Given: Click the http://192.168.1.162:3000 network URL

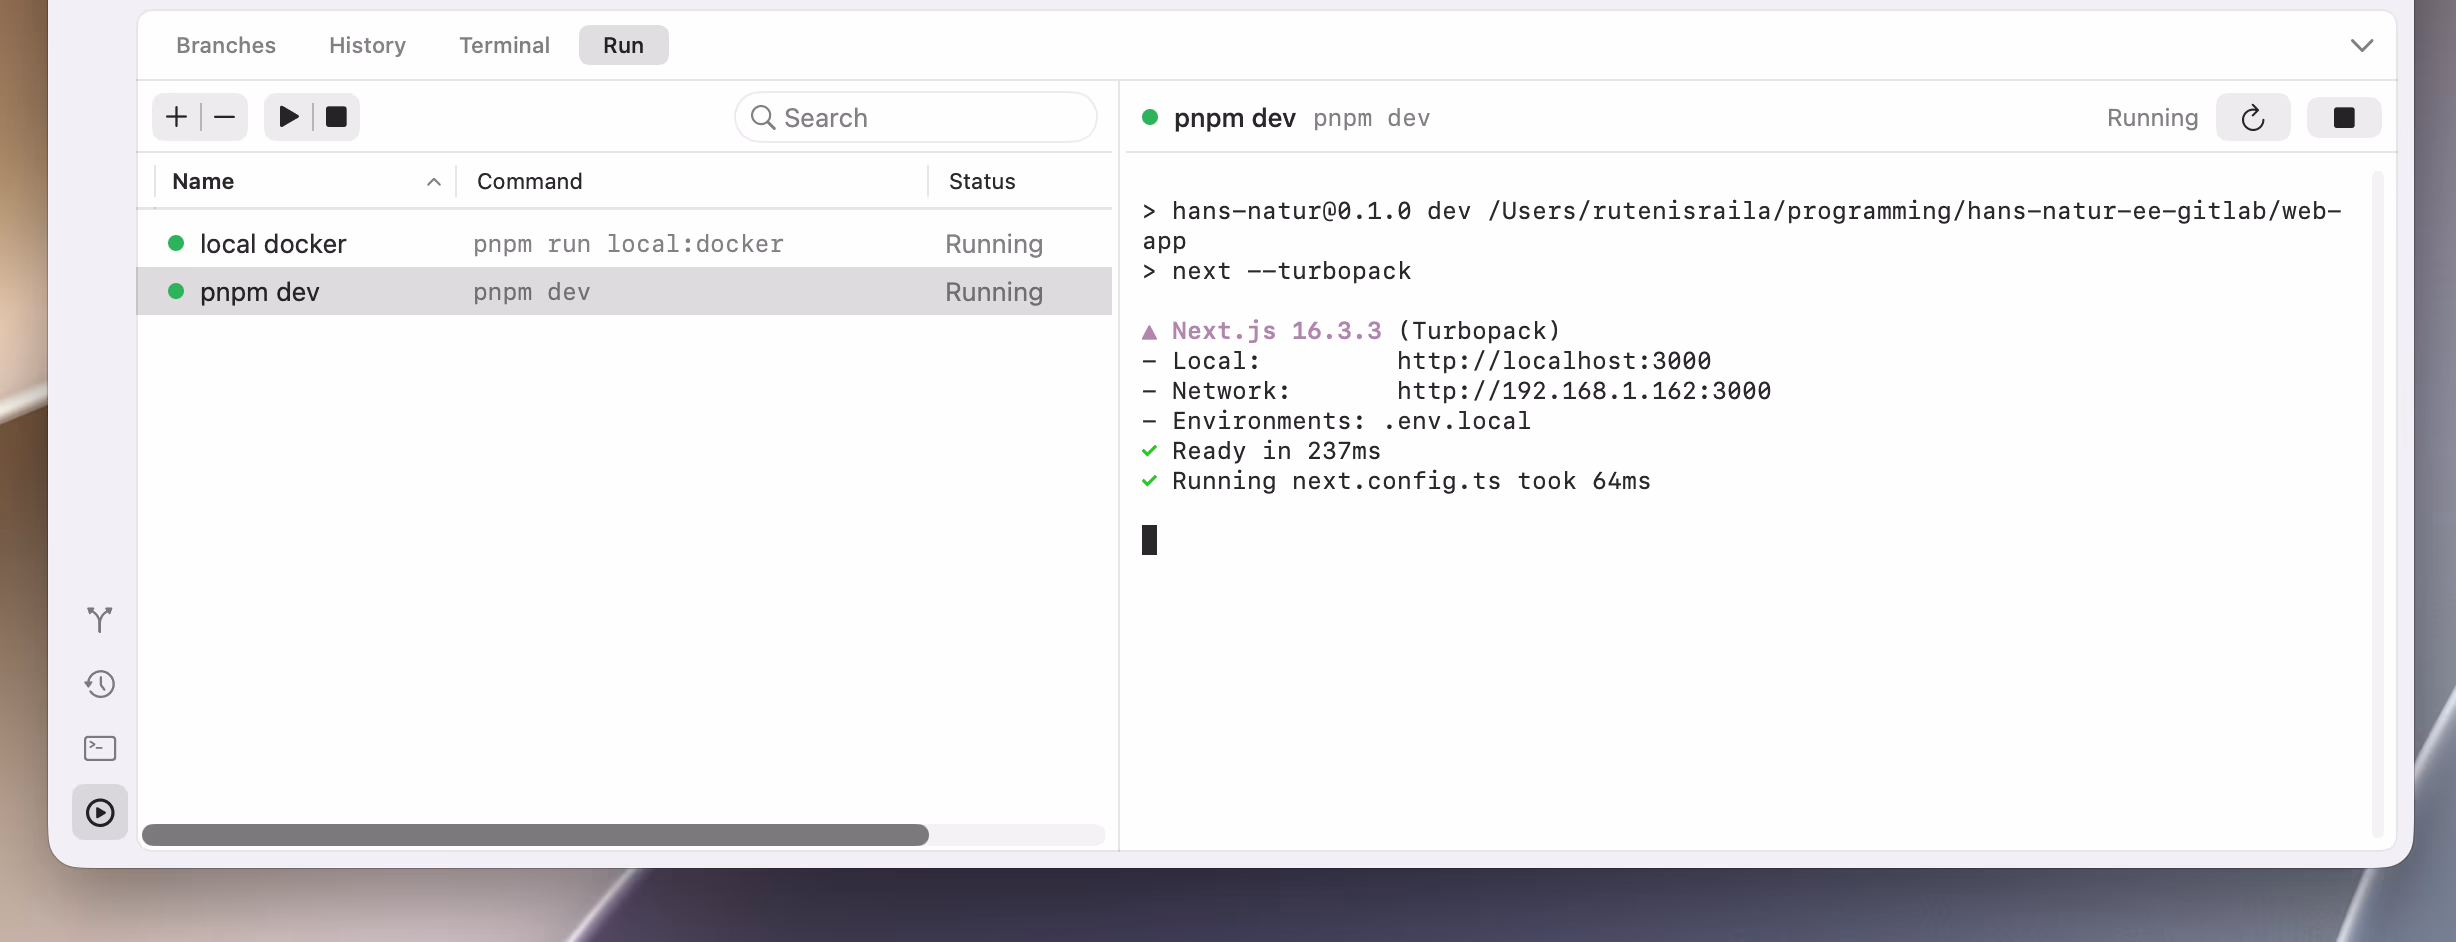Looking at the screenshot, I should point(1584,391).
